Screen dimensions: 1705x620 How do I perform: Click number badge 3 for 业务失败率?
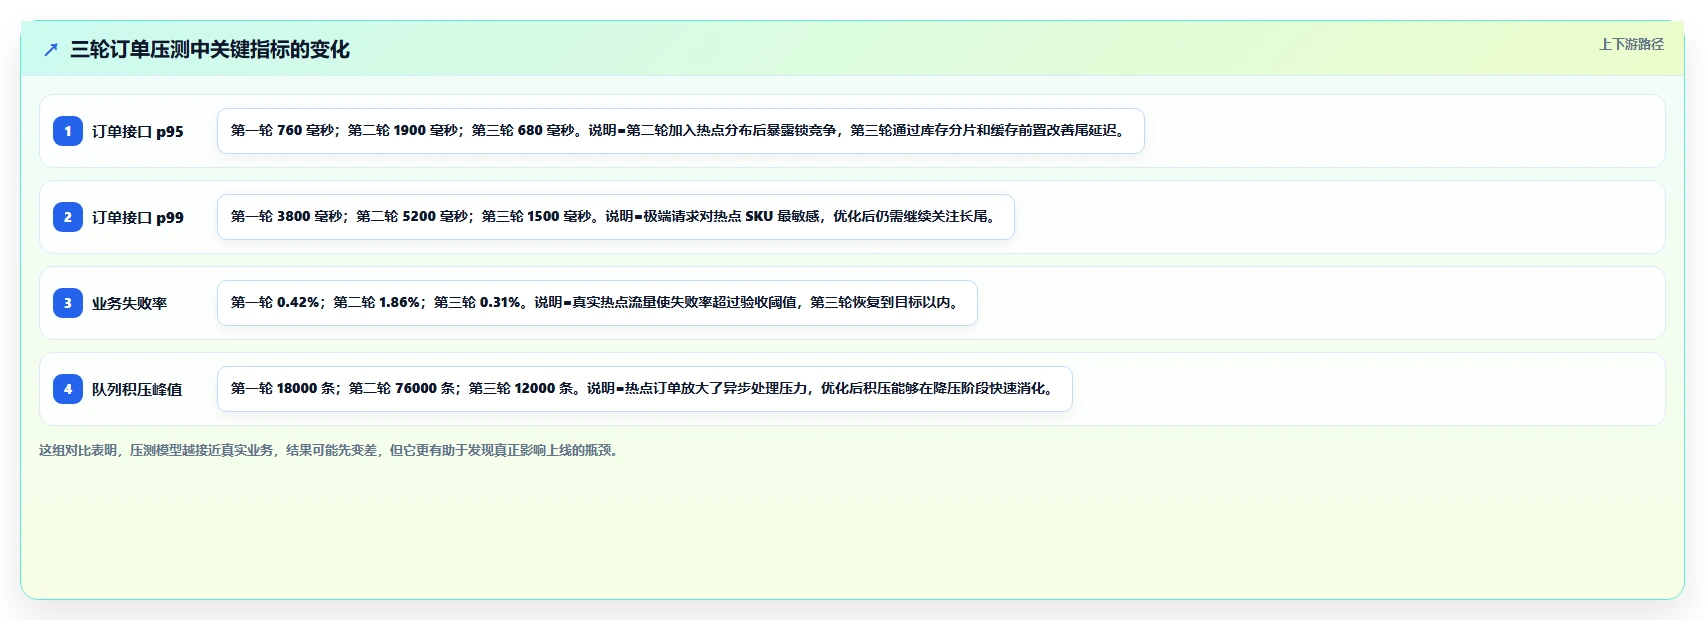tap(68, 303)
